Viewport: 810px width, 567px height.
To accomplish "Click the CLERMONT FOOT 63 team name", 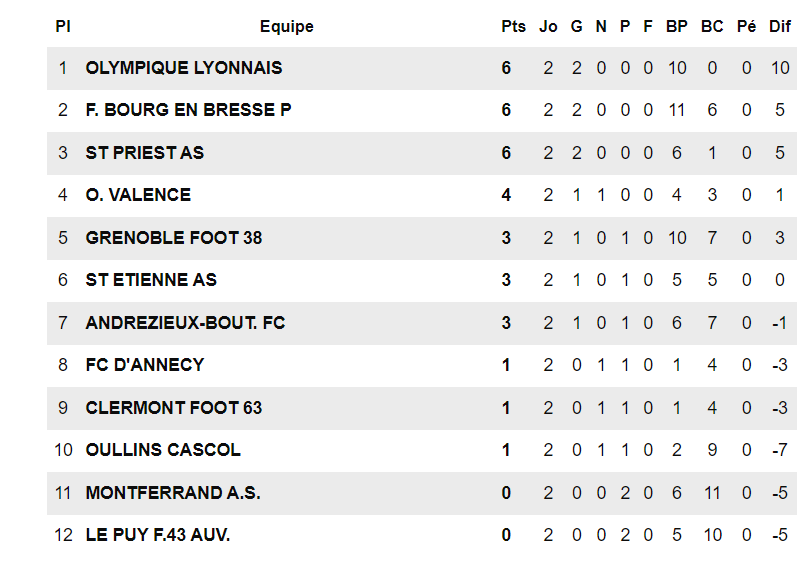I will click(174, 408).
